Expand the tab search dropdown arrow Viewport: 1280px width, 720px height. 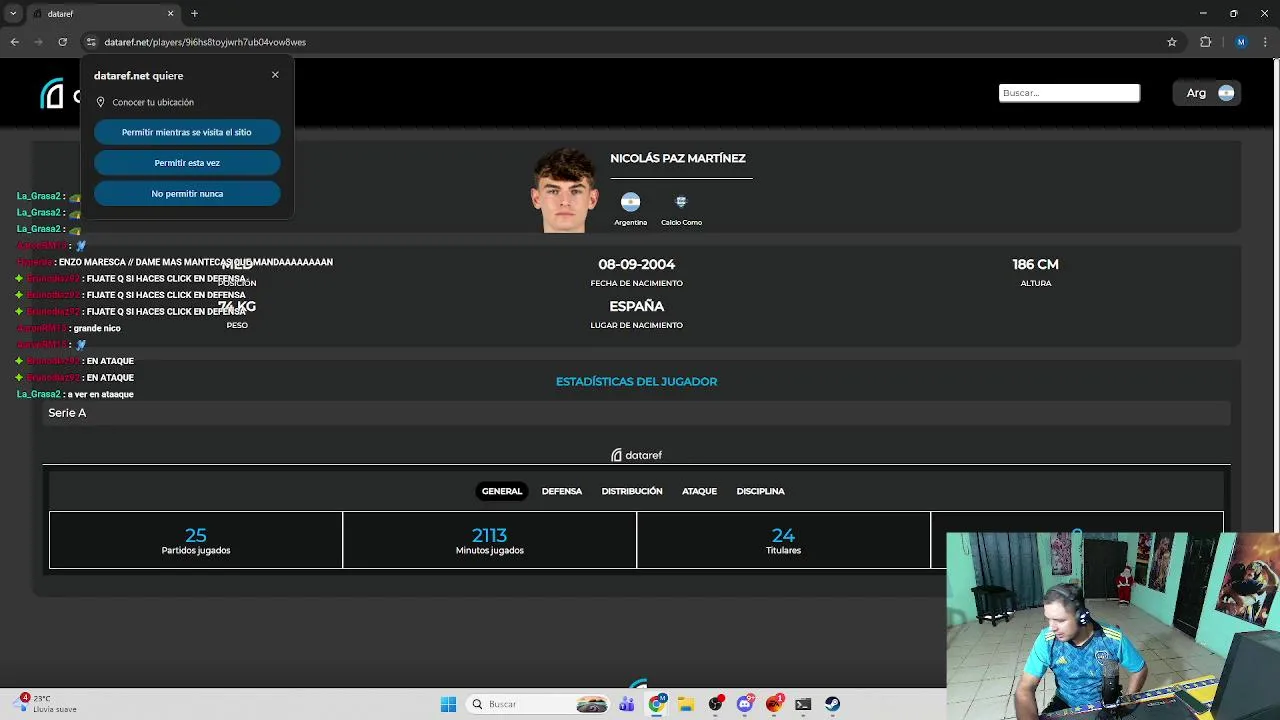[13, 14]
